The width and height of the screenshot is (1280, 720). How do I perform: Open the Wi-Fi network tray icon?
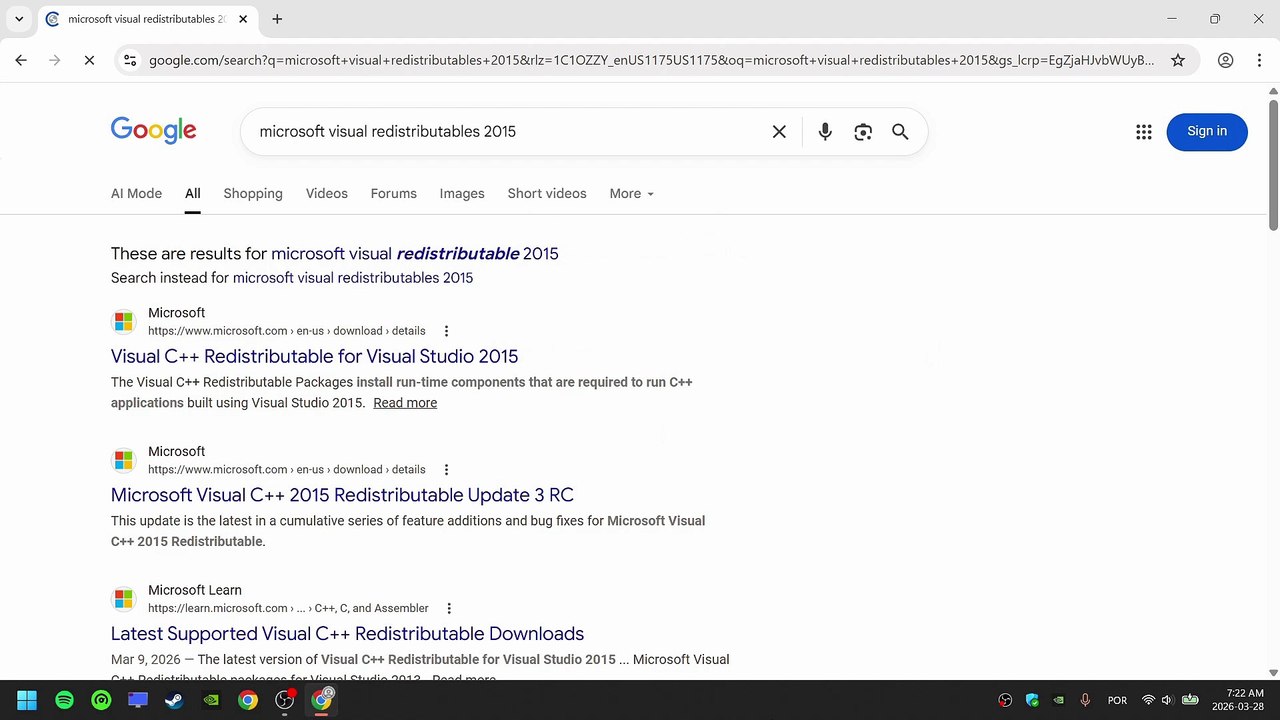pyautogui.click(x=1148, y=700)
